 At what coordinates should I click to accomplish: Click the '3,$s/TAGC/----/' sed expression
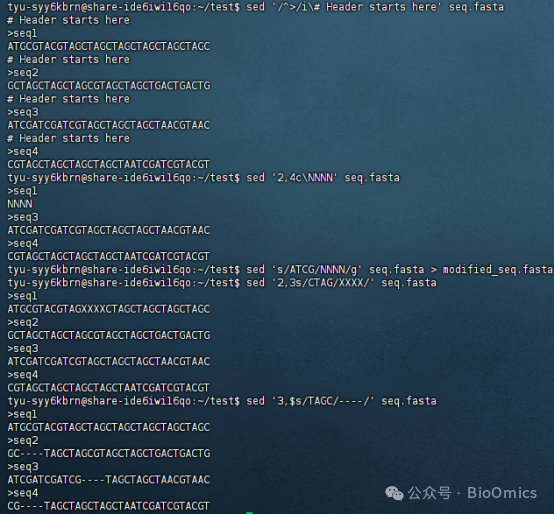coord(323,401)
